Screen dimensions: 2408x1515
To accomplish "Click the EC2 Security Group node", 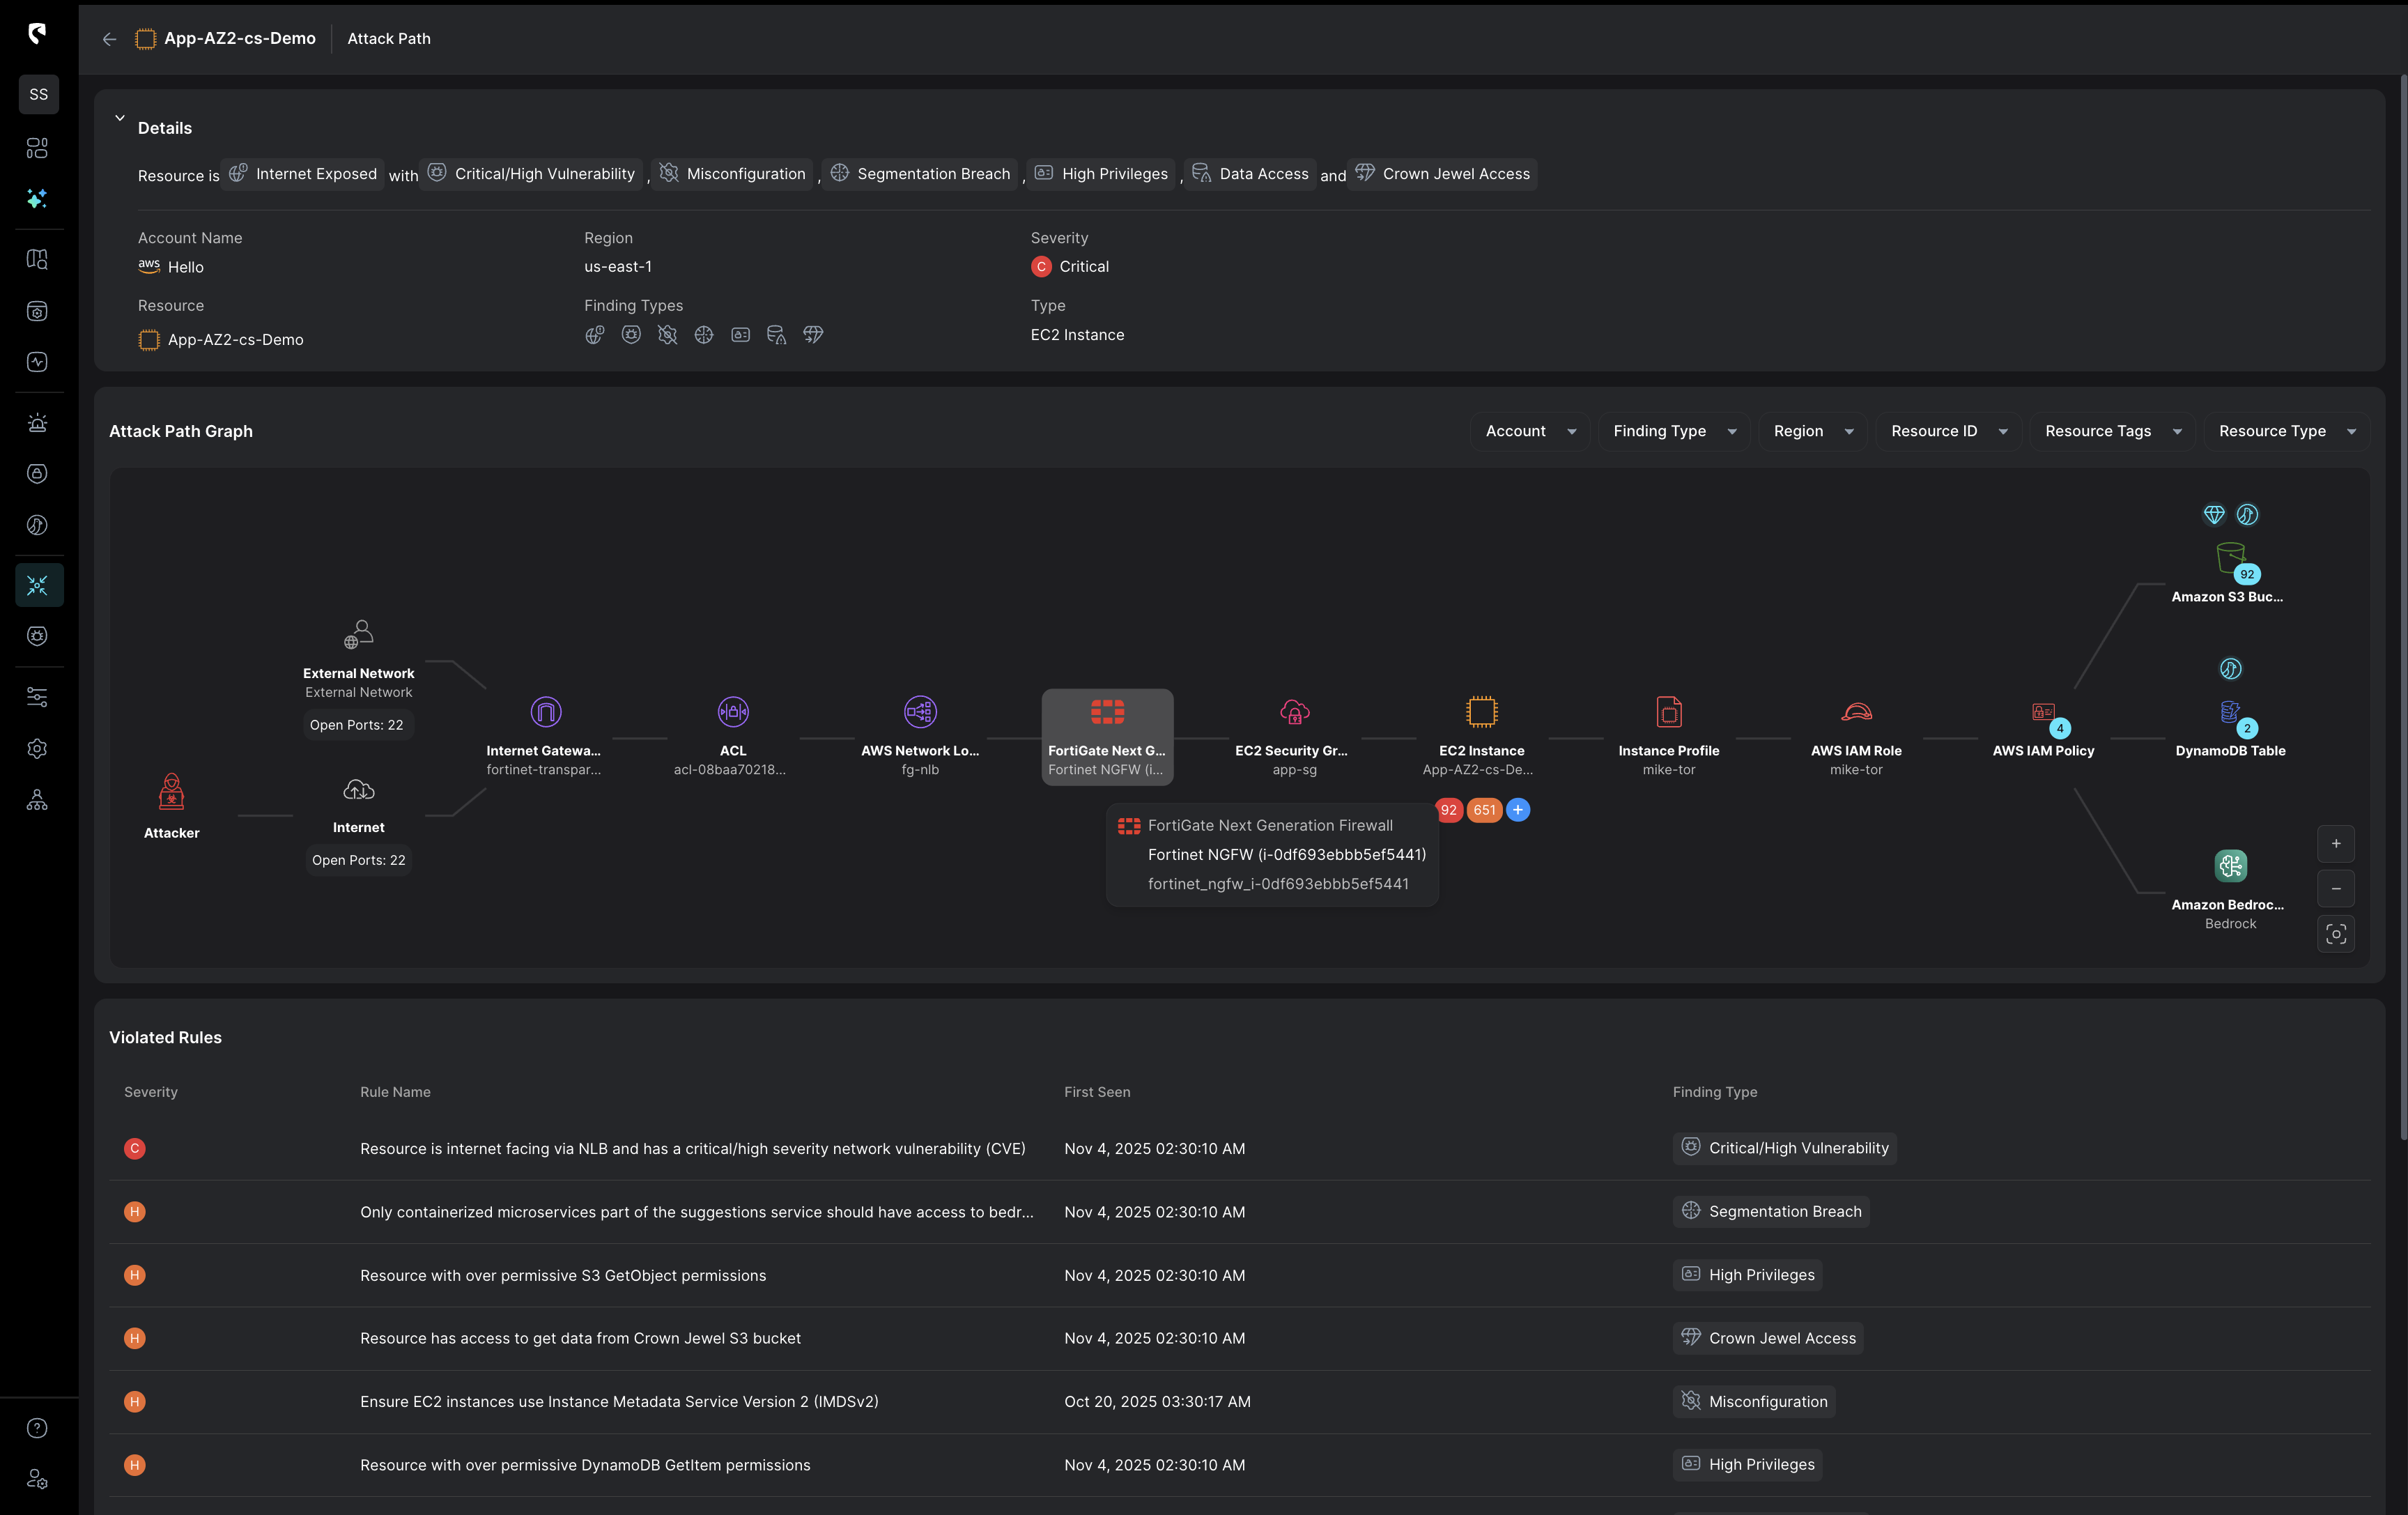I will tap(1294, 713).
